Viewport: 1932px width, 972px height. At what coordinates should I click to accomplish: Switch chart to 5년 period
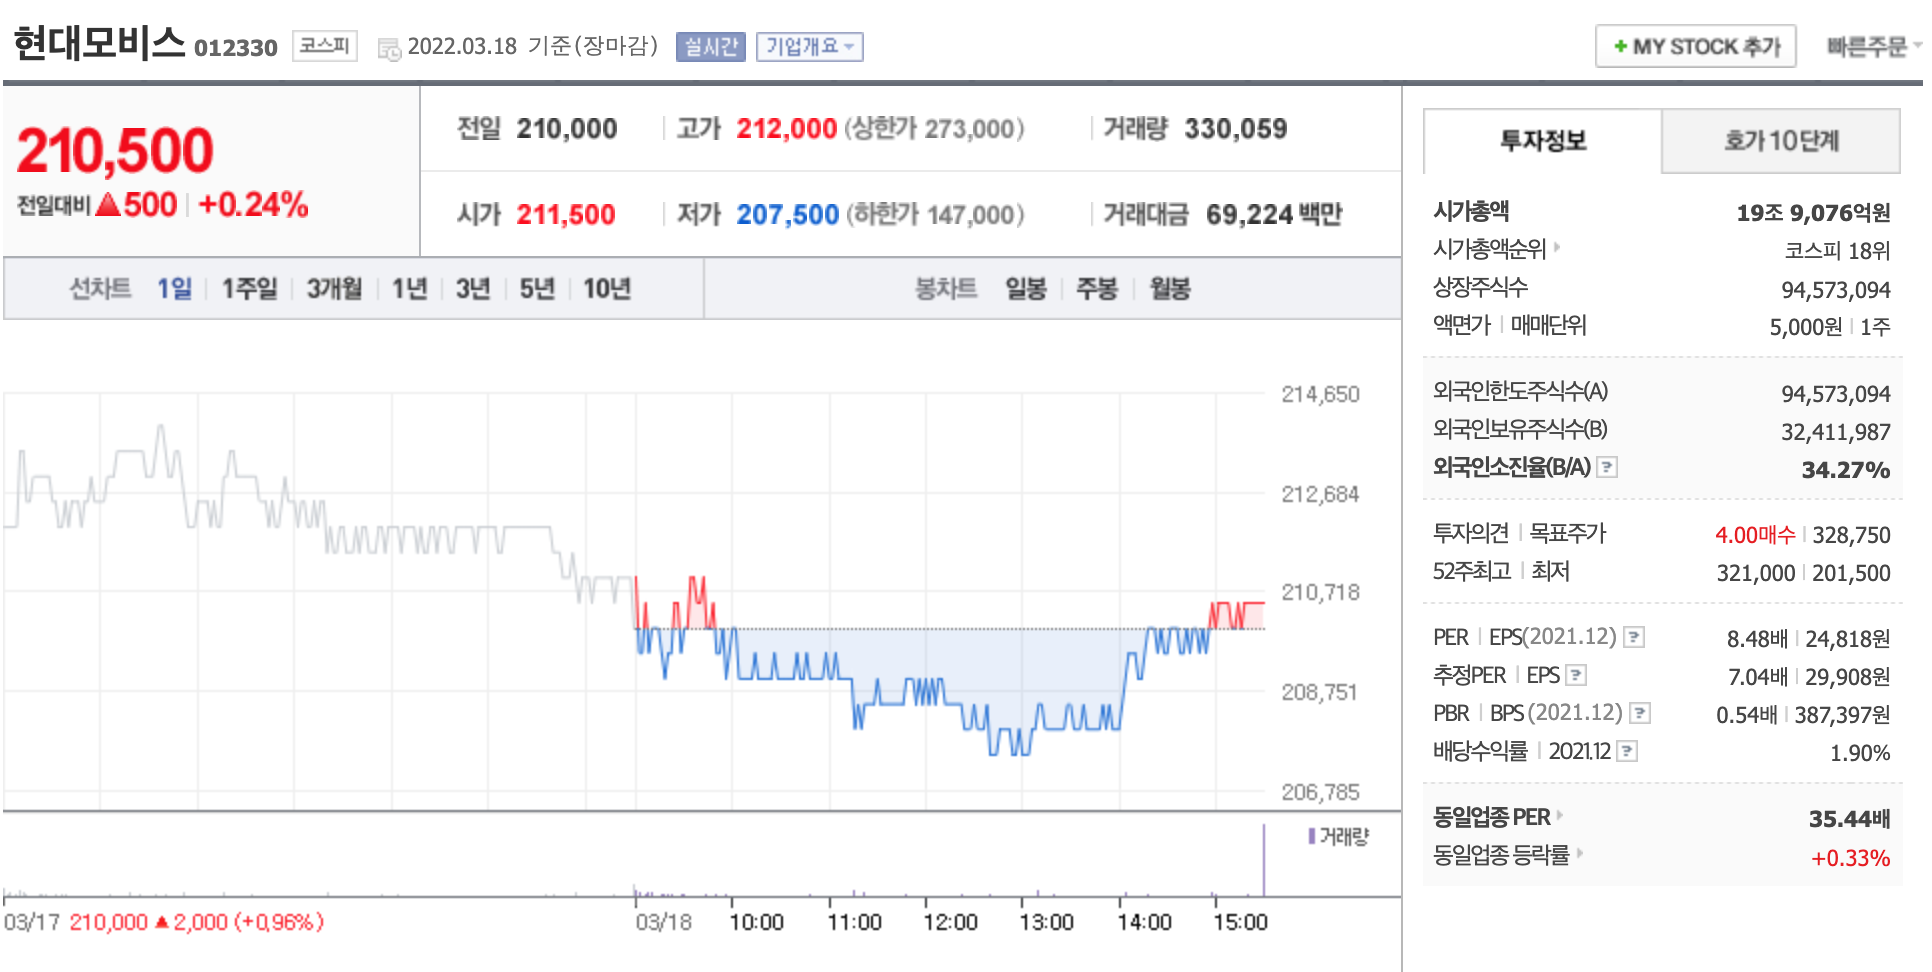(537, 289)
